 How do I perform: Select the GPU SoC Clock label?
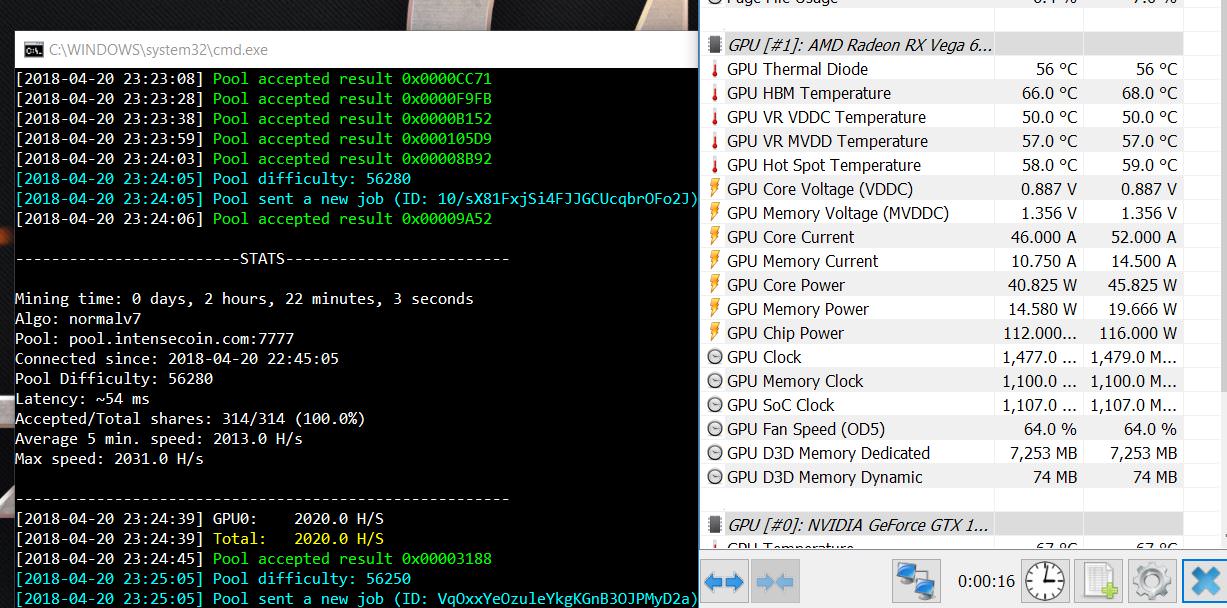(781, 405)
